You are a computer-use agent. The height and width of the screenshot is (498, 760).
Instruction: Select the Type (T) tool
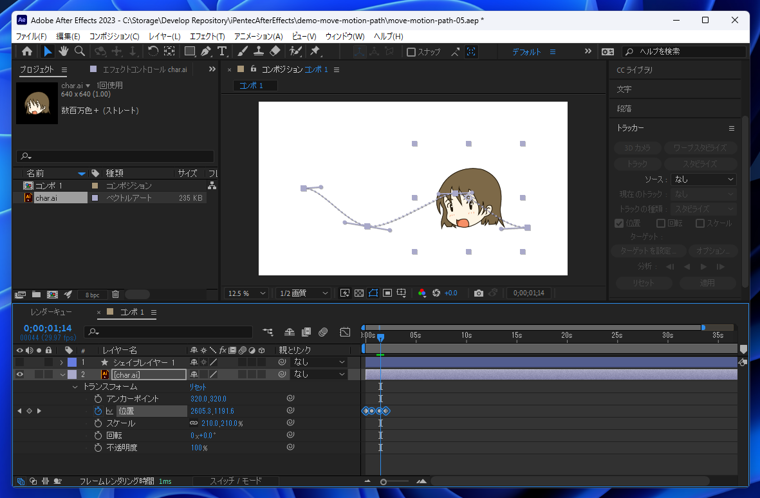[x=222, y=51]
